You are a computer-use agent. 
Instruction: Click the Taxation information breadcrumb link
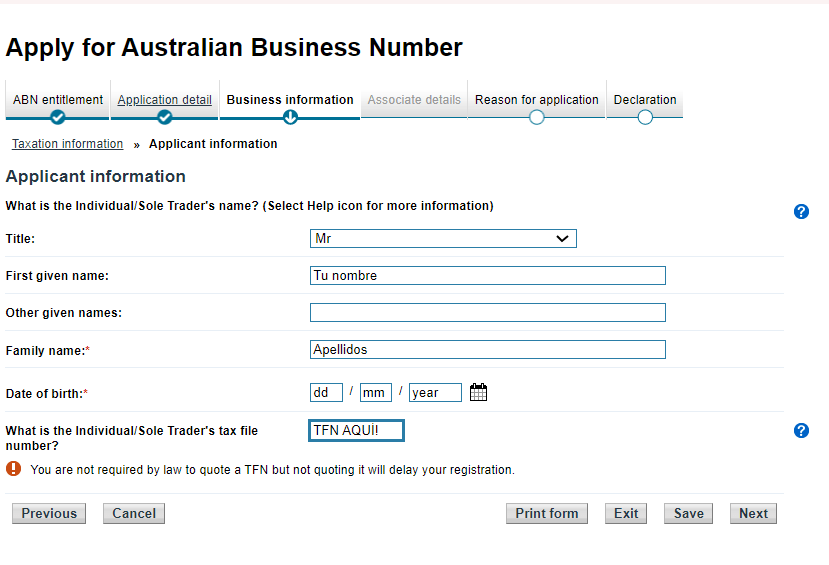68,144
